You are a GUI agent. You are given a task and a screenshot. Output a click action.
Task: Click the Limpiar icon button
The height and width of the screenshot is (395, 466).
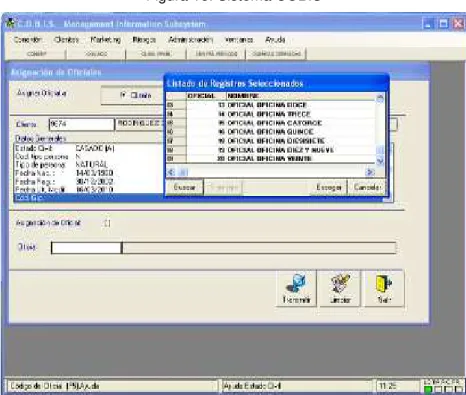point(340,288)
